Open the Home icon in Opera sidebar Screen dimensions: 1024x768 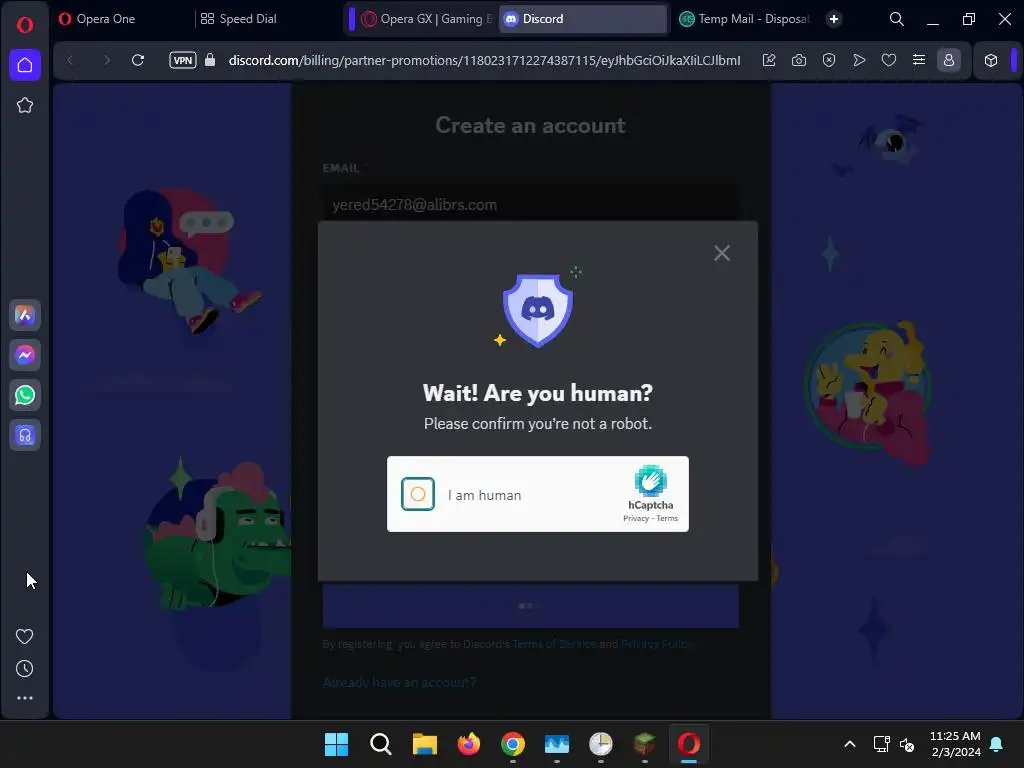pyautogui.click(x=25, y=65)
